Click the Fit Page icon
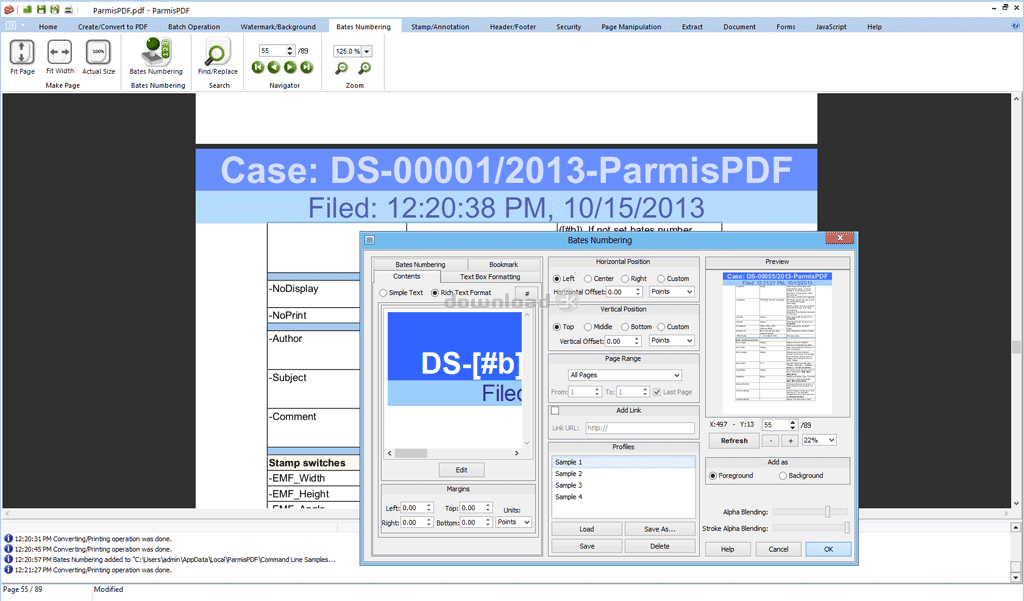 (22, 52)
